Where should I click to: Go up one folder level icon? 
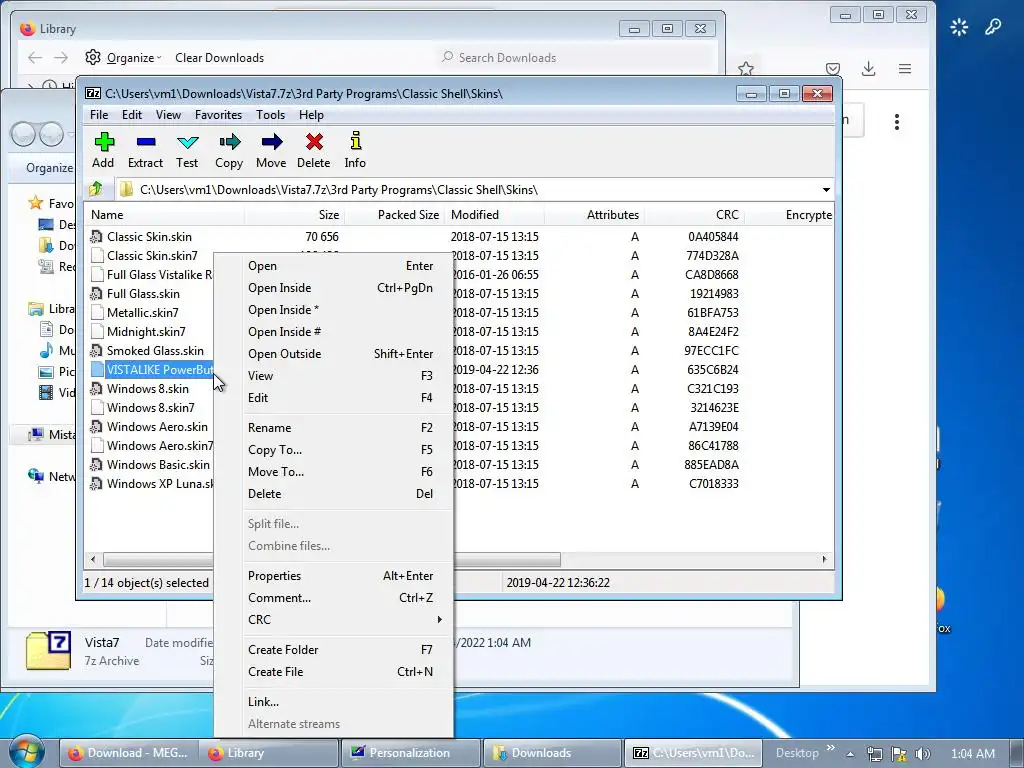[97, 189]
